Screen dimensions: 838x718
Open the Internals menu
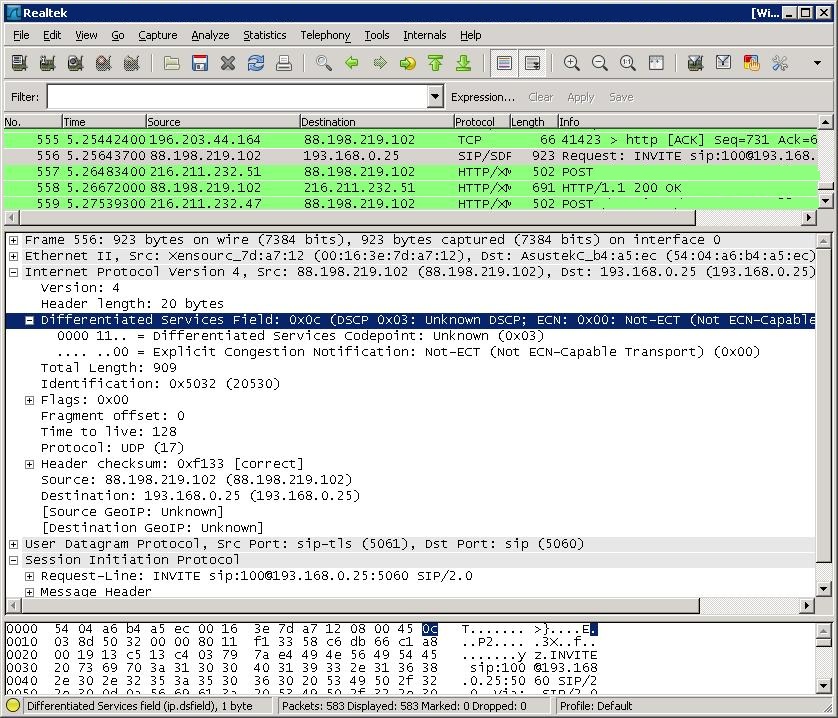coord(424,35)
